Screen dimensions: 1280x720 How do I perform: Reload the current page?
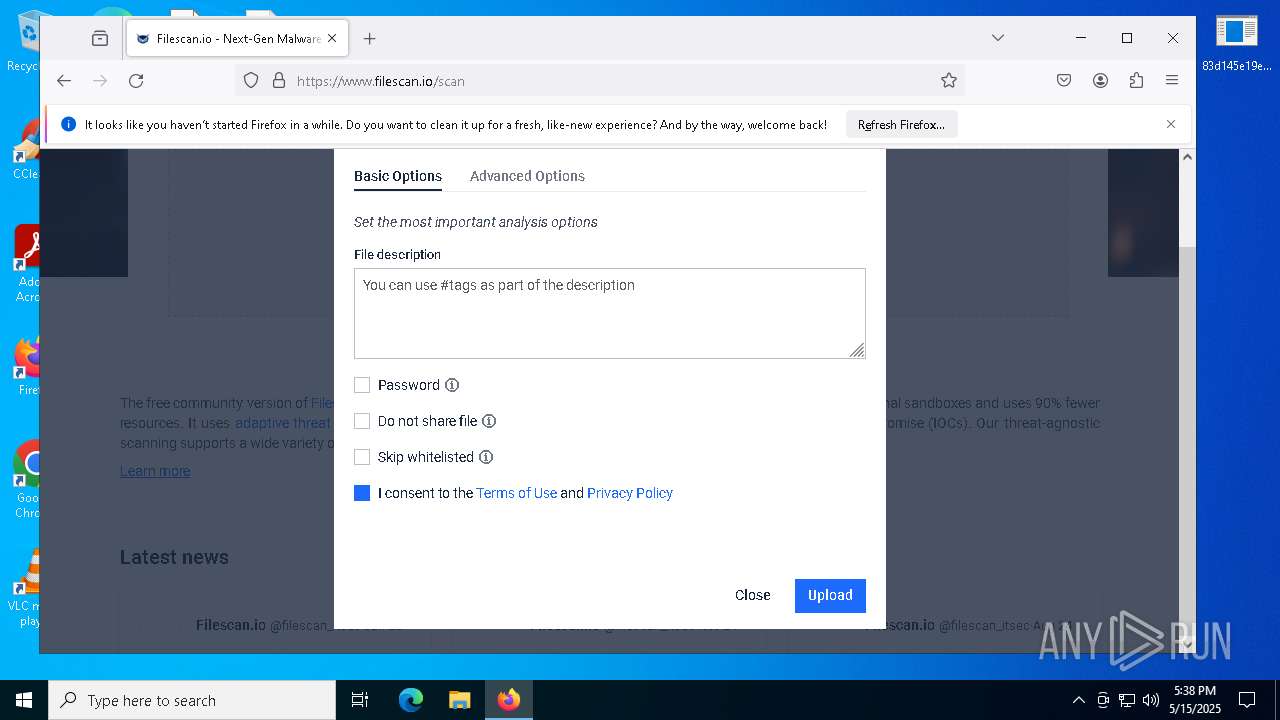[x=136, y=81]
